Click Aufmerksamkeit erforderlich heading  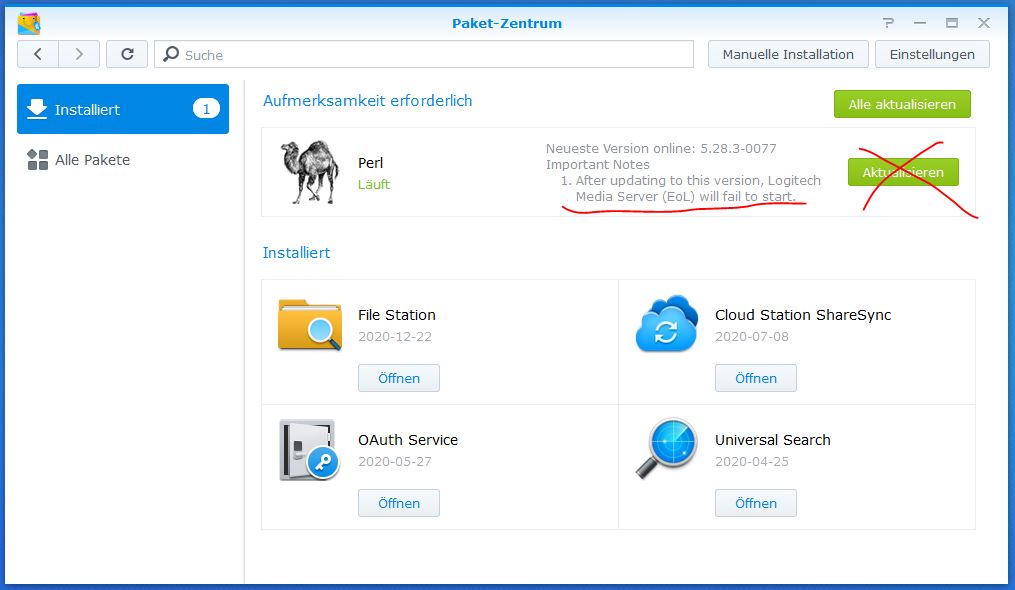tap(368, 100)
